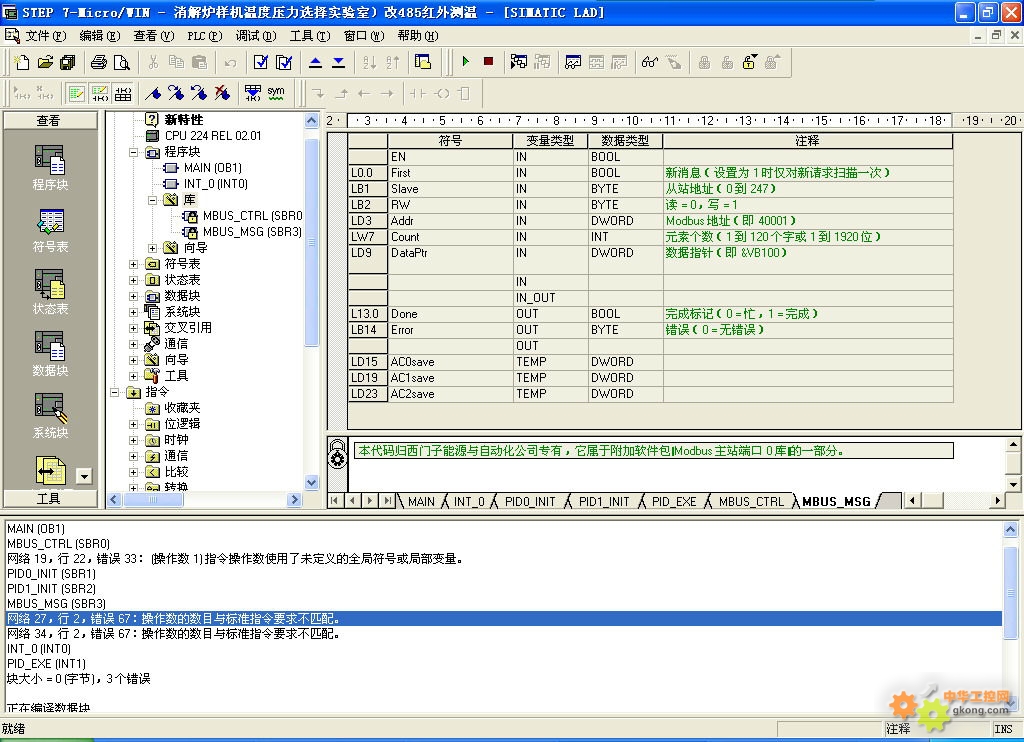Click the yellow unlock force icon
Viewport: 1024px width, 742px height.
[x=749, y=62]
